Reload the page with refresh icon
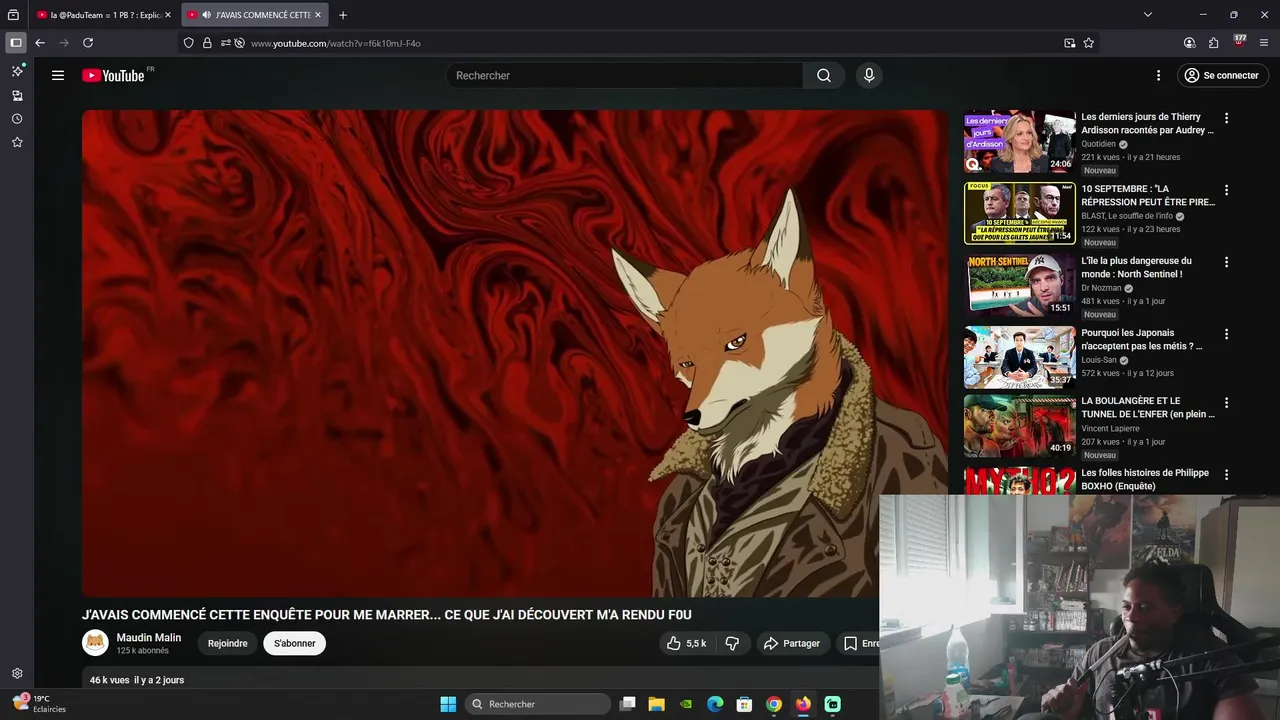 88,43
